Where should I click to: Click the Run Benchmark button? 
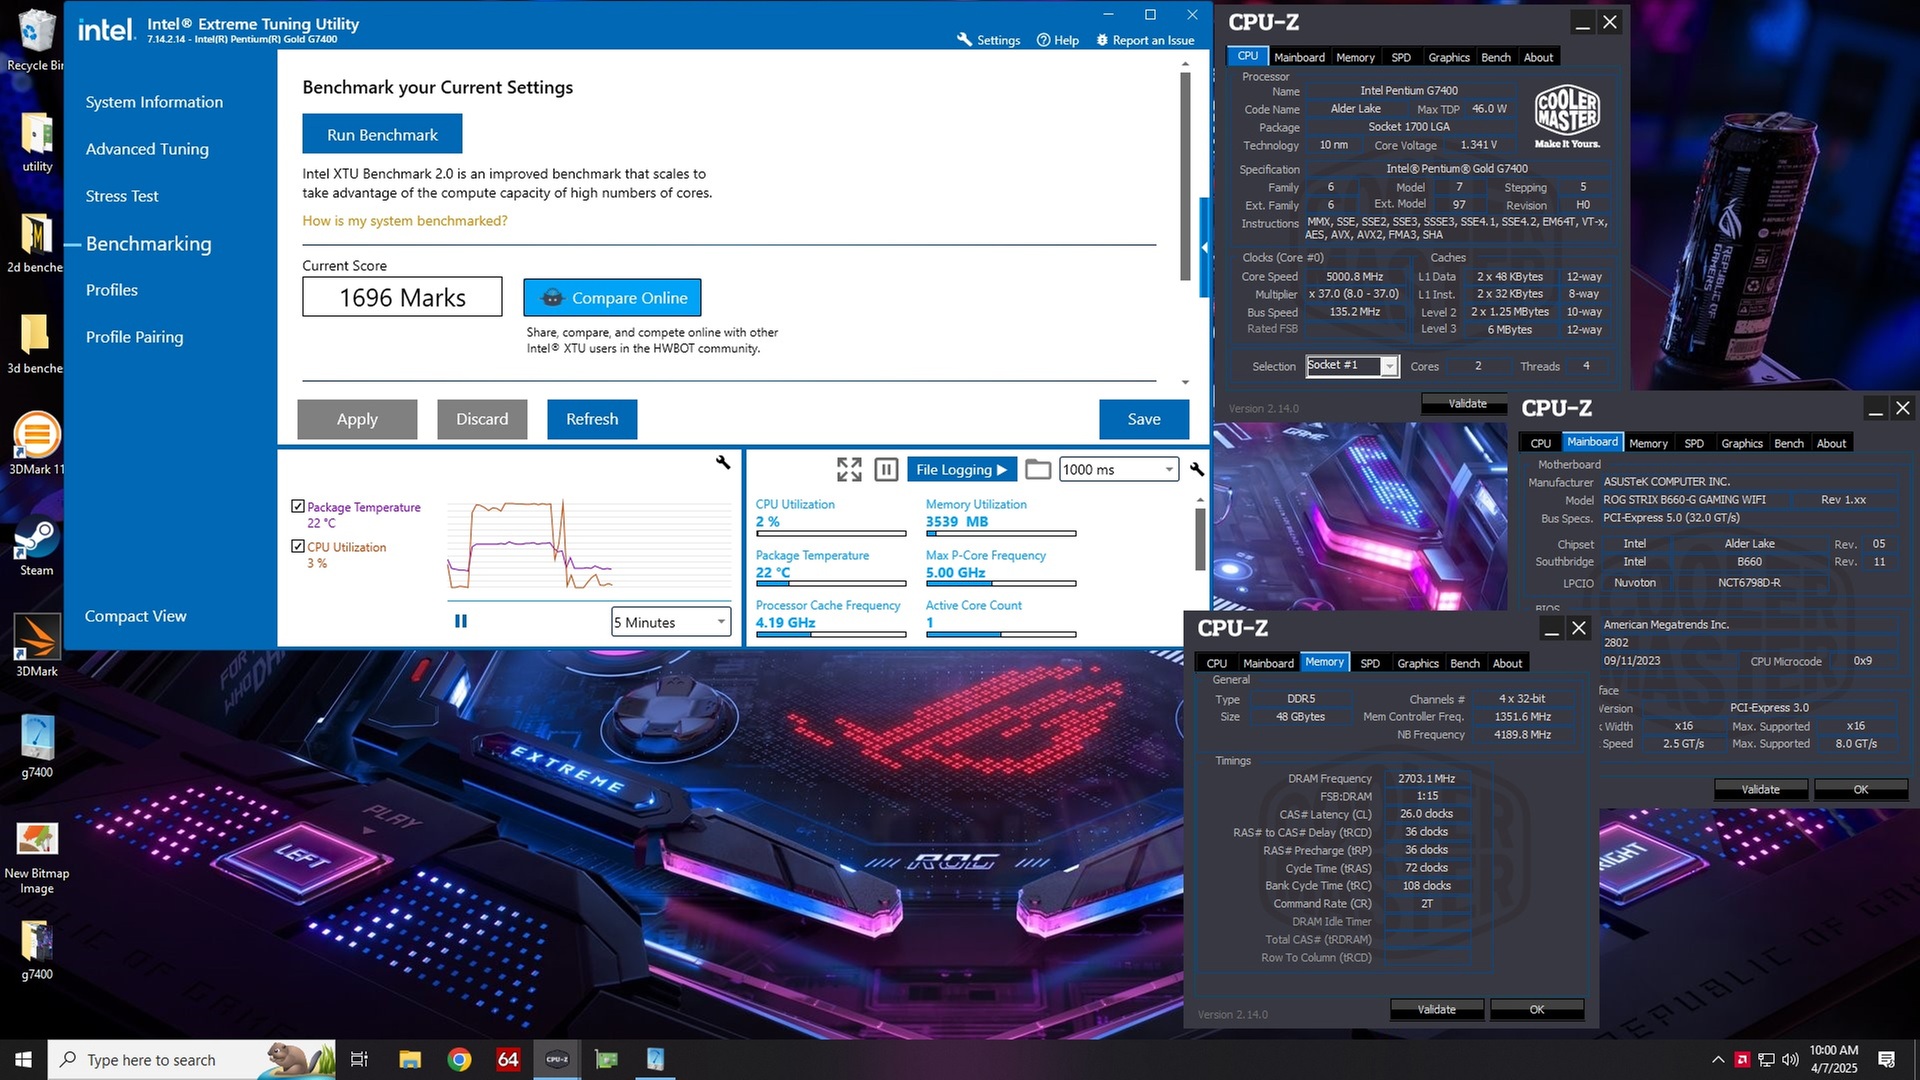click(x=382, y=134)
